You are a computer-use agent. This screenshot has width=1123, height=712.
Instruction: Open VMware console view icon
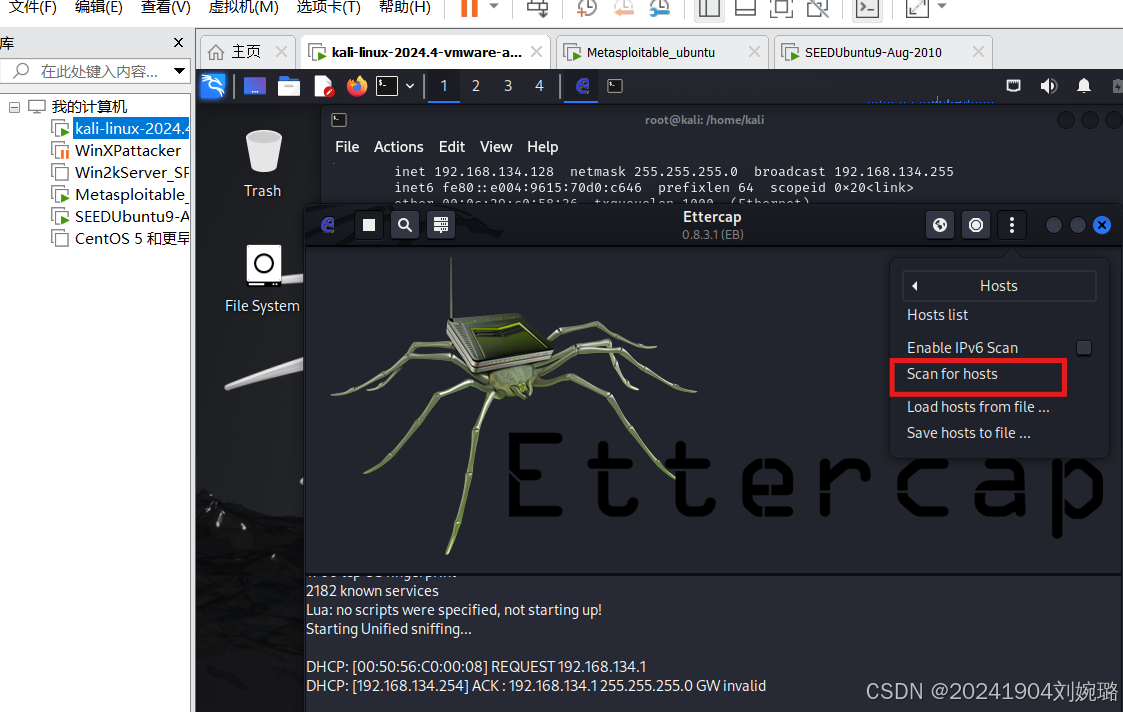(x=867, y=8)
